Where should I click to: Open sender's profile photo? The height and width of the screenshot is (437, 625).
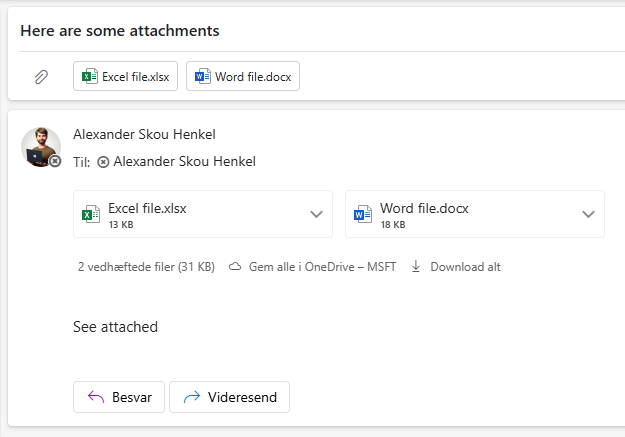tap(41, 147)
